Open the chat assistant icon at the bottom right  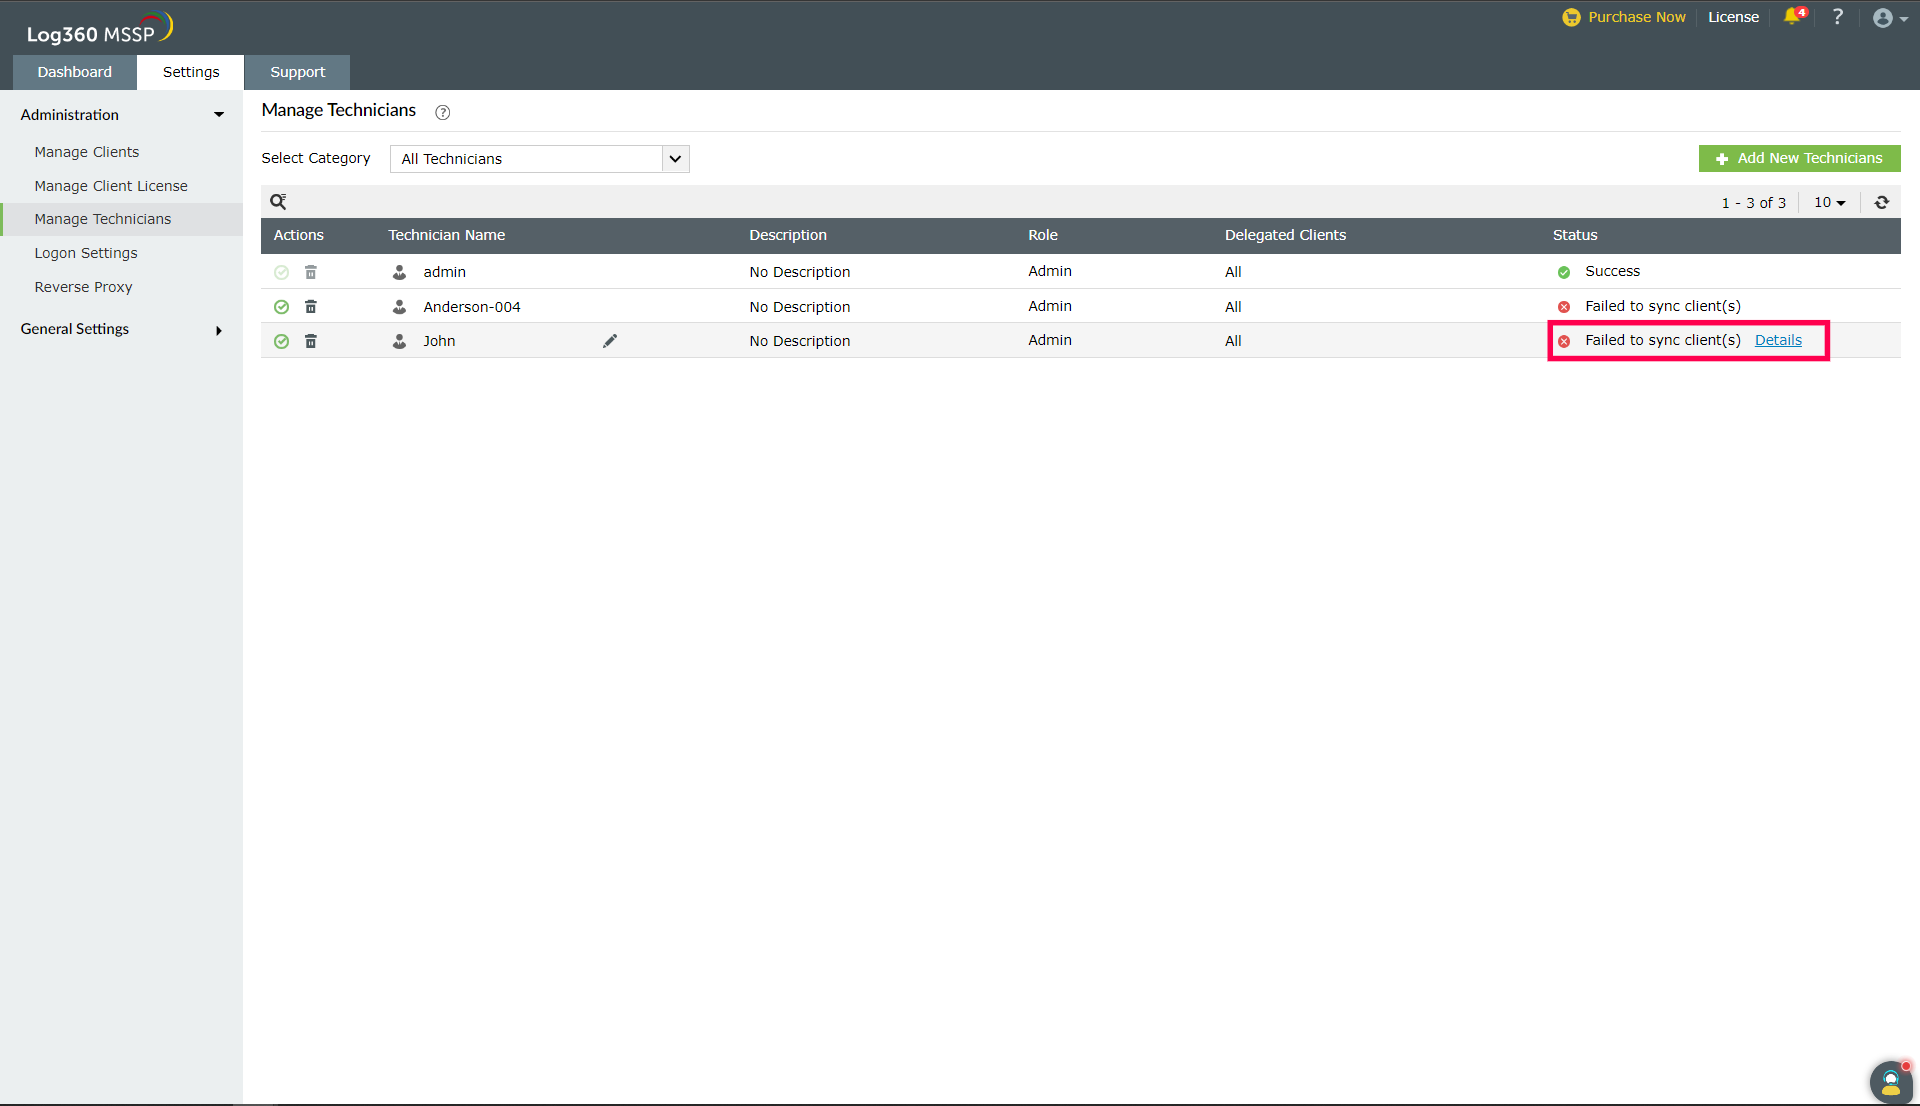click(x=1890, y=1081)
